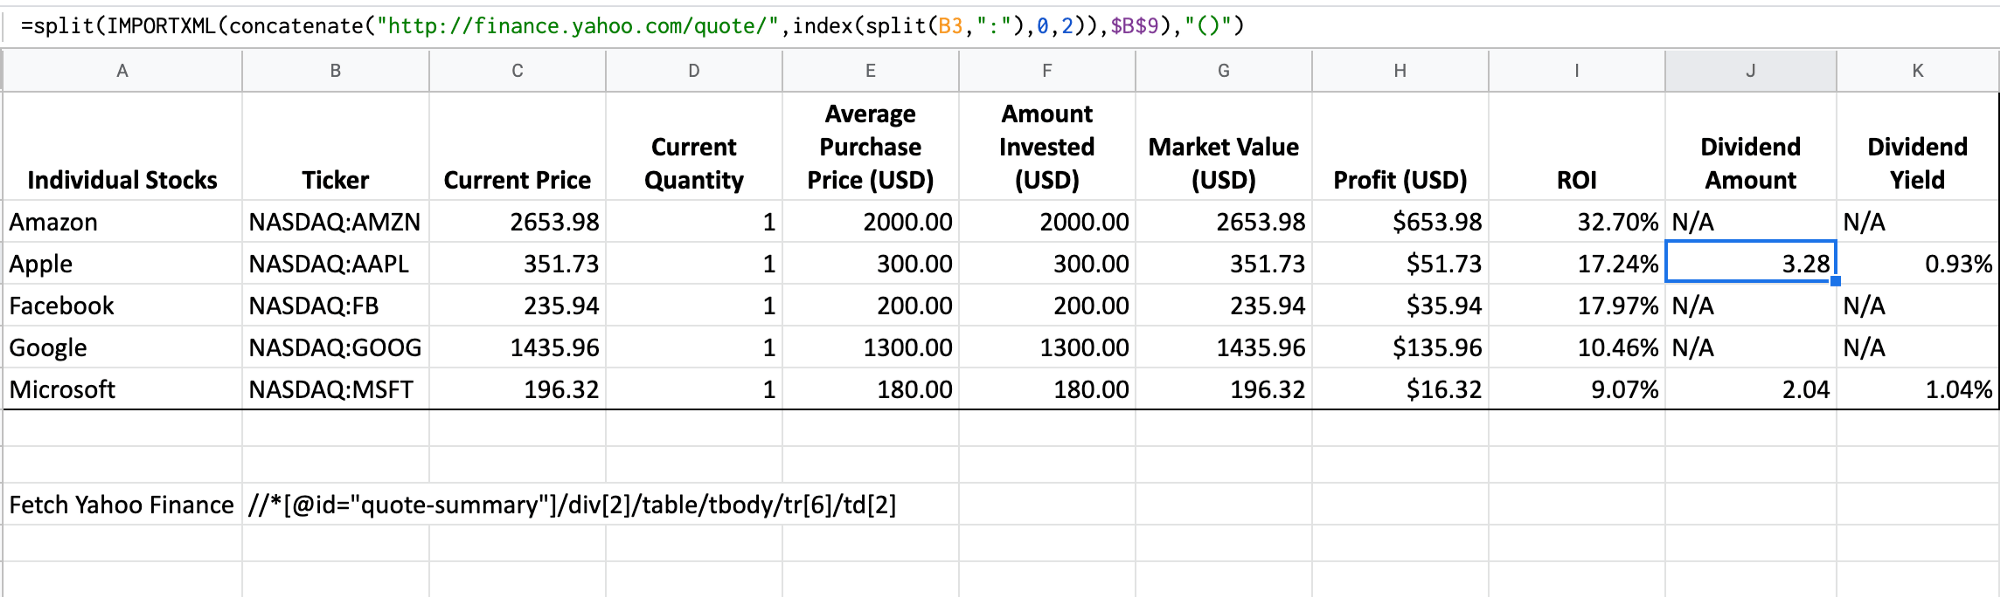
Task: Click Google's amount invested 1300.00
Action: coord(1047,347)
